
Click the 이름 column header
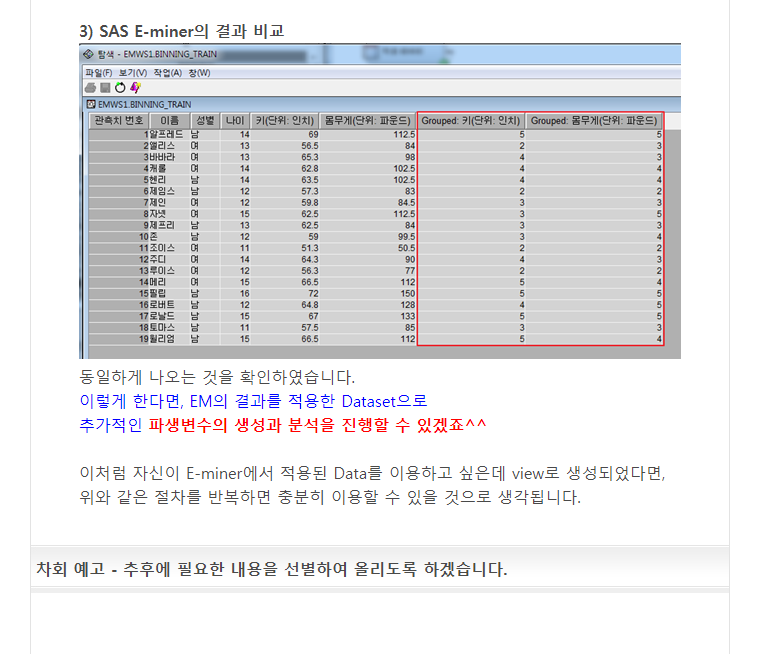point(169,121)
